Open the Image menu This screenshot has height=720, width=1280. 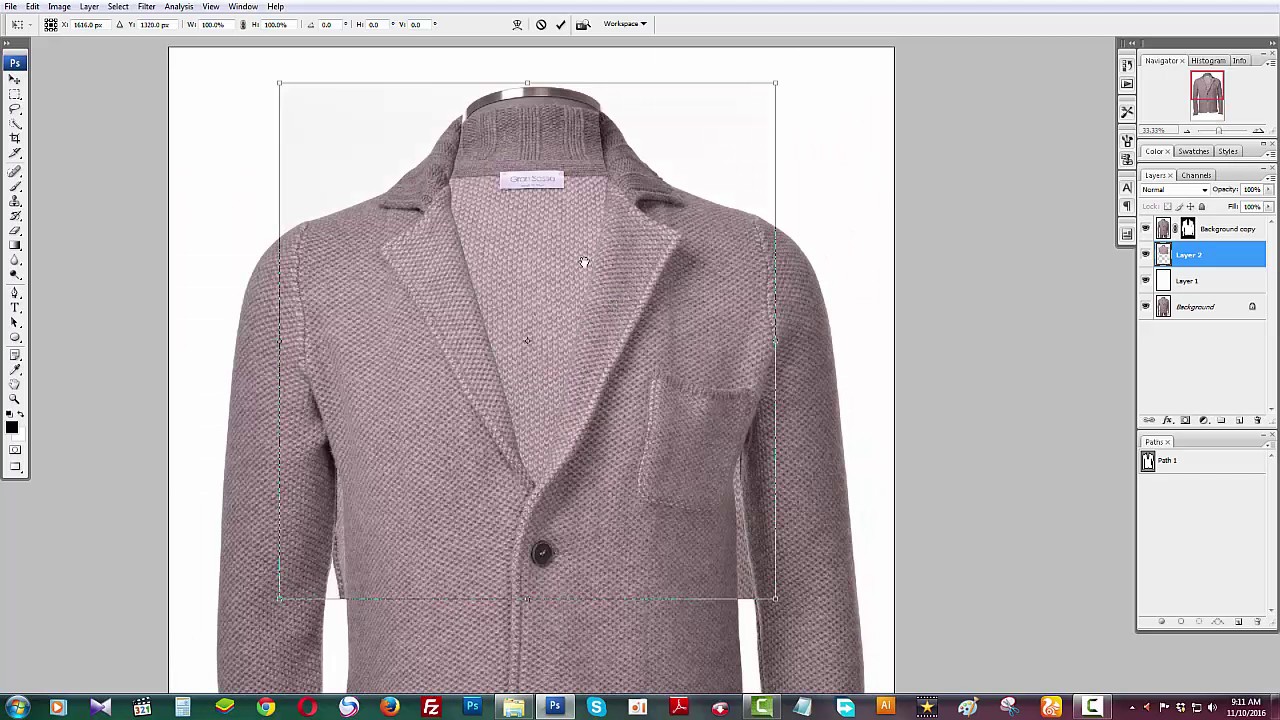pyautogui.click(x=60, y=7)
